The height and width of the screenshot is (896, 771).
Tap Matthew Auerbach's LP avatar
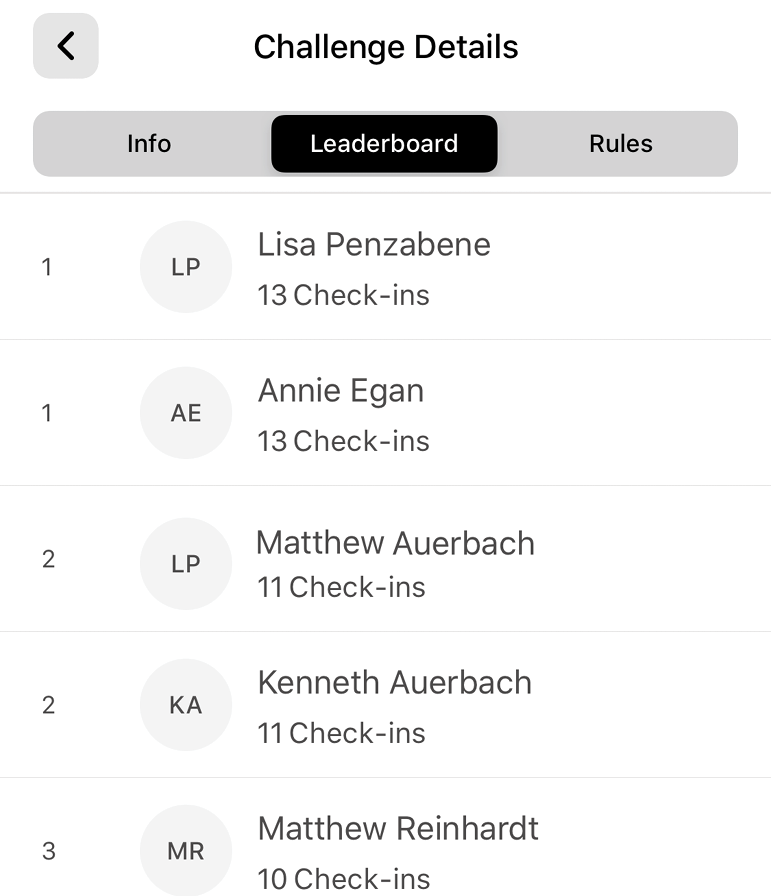186,563
